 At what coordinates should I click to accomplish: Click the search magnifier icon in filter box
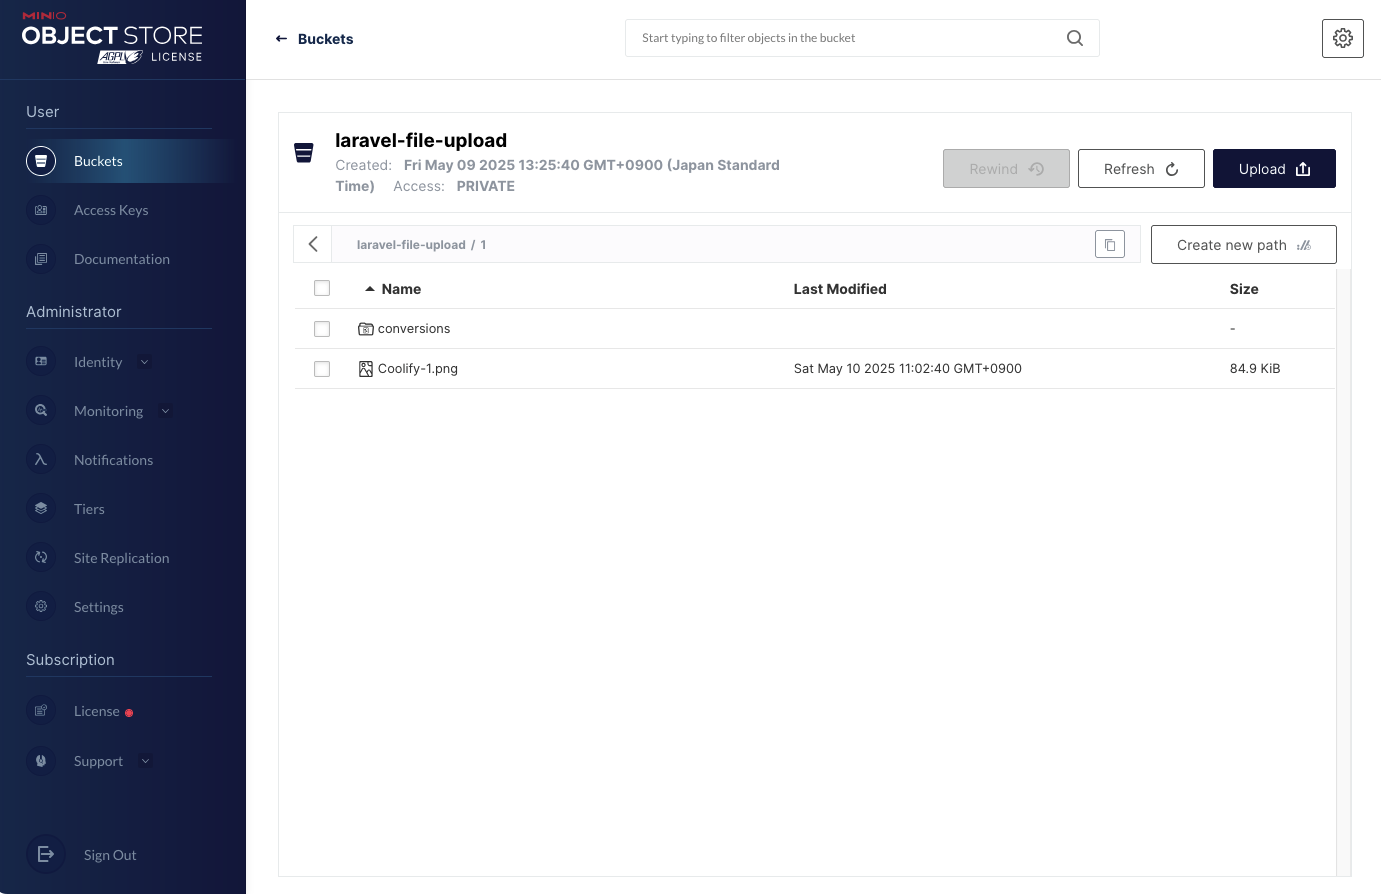[1075, 38]
